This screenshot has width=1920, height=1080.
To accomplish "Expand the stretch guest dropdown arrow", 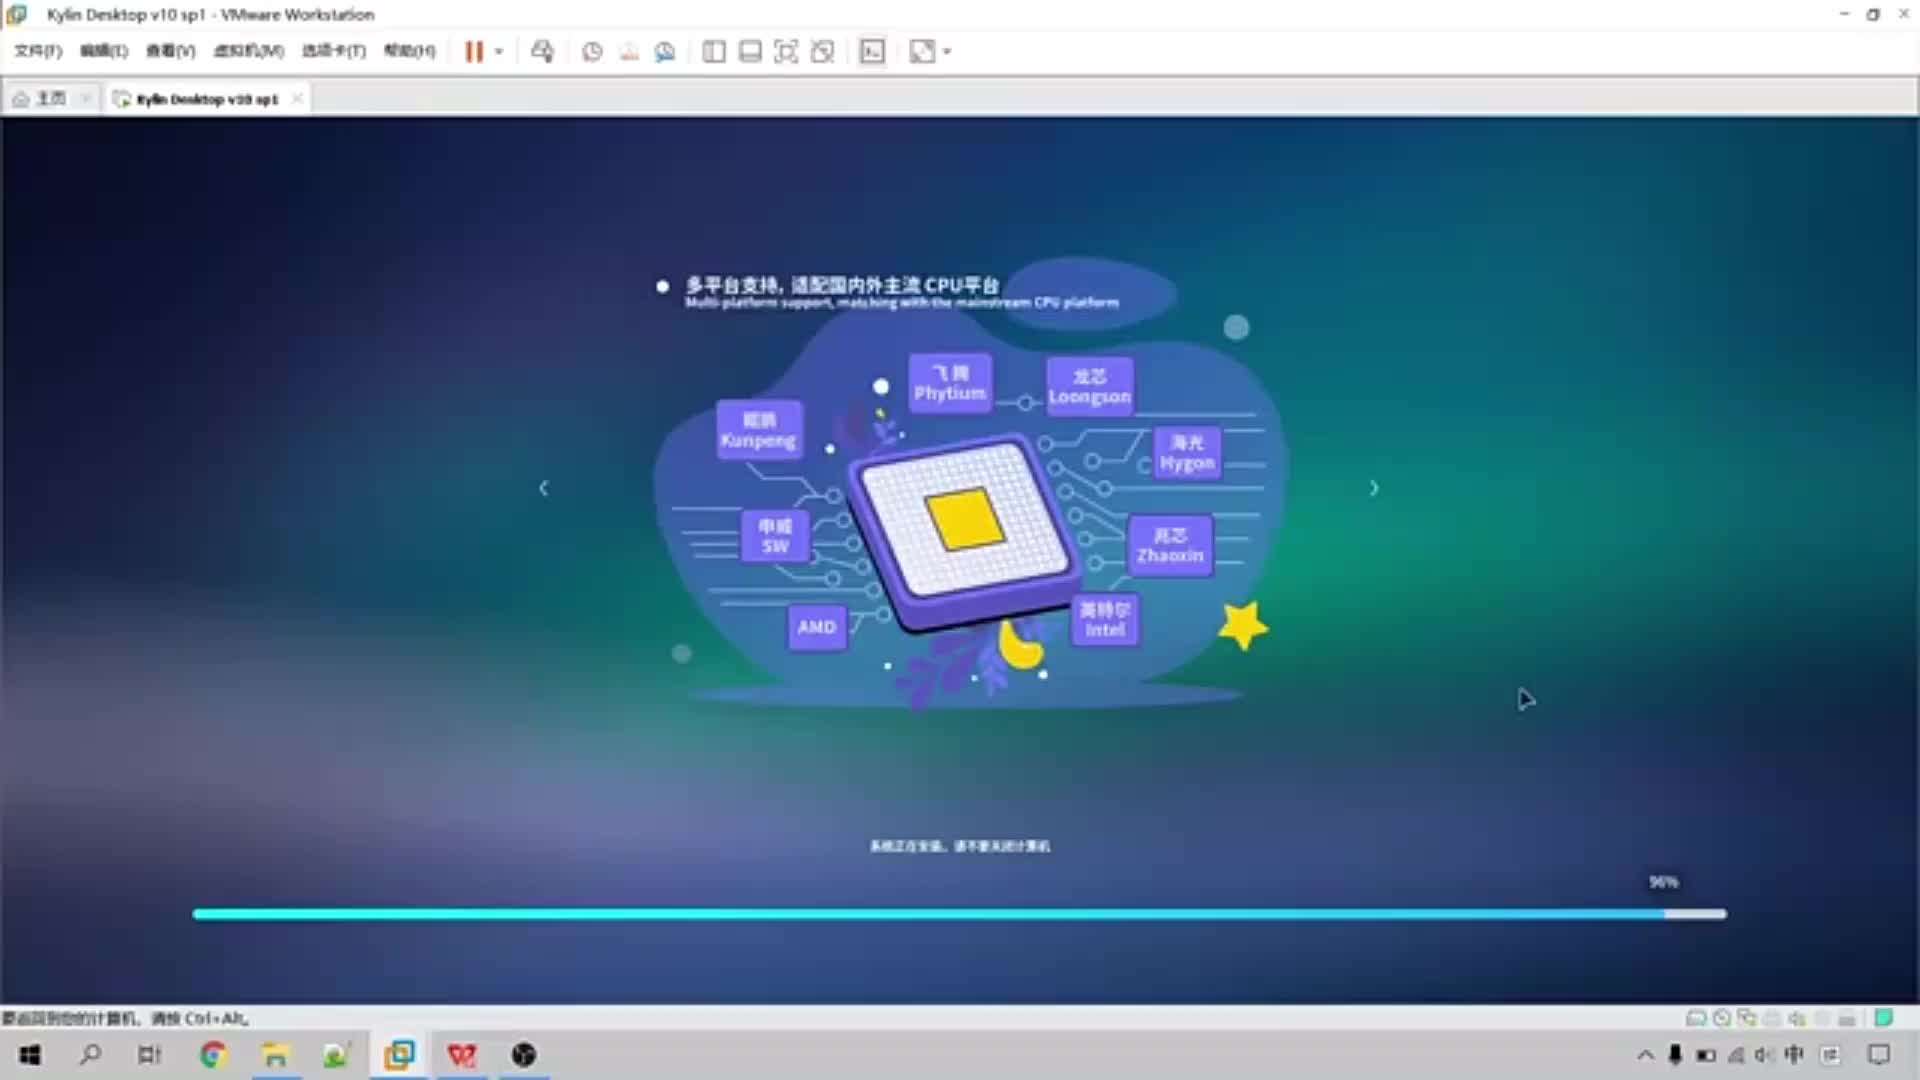I will 947,51.
